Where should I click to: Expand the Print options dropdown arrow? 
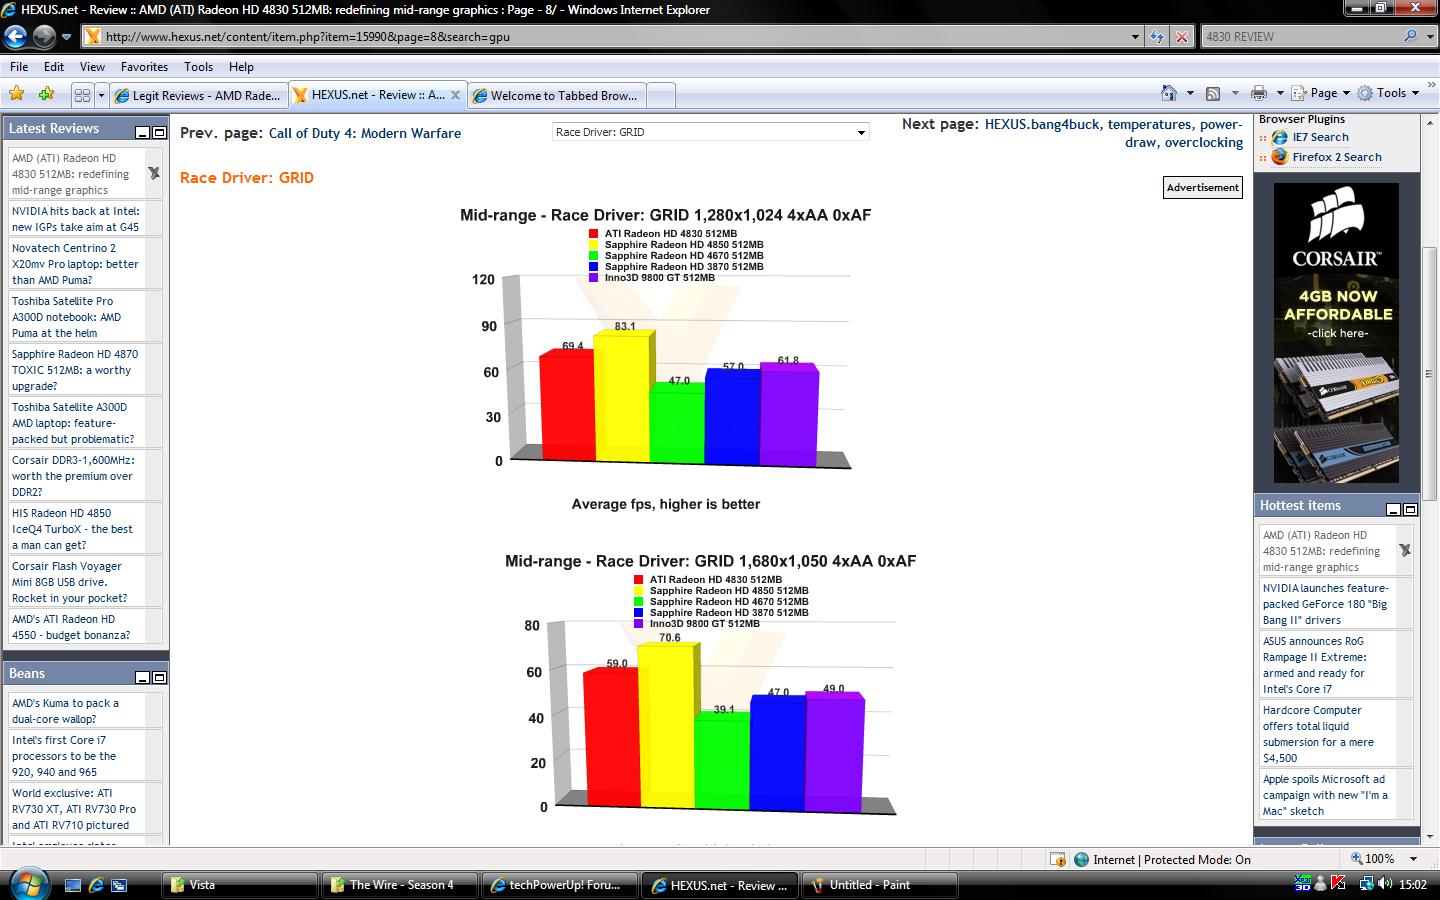pos(1280,93)
